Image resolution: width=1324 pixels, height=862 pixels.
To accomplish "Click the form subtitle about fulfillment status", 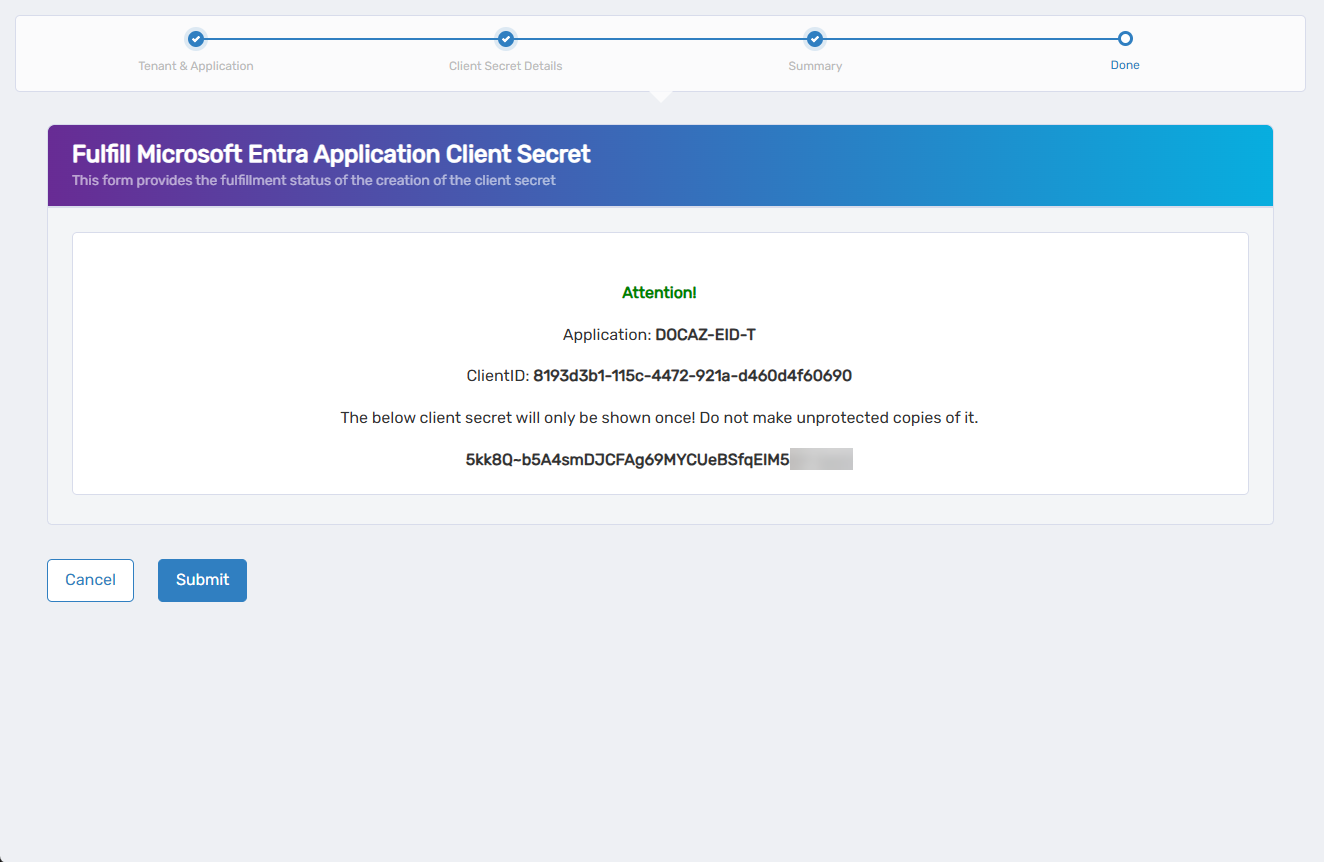I will 313,181.
